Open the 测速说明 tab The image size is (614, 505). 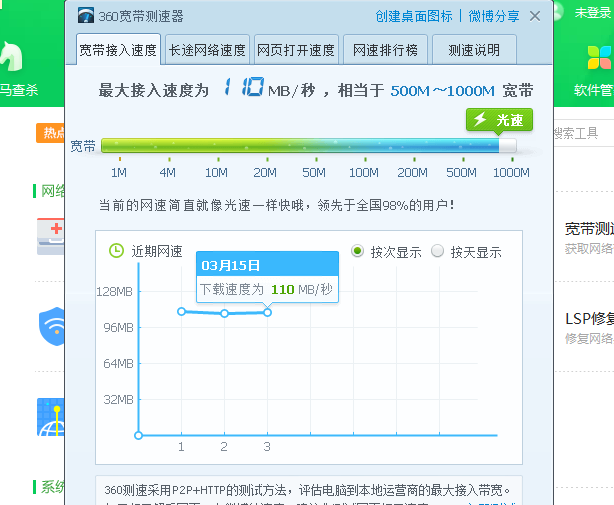pyautogui.click(x=474, y=50)
